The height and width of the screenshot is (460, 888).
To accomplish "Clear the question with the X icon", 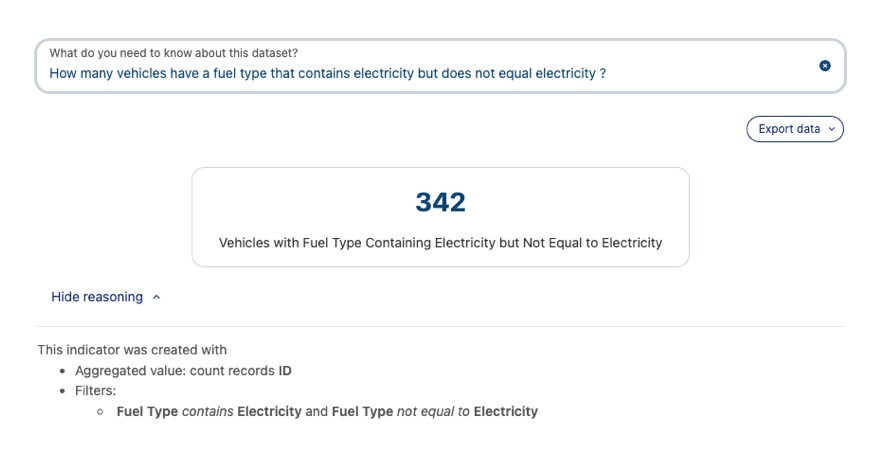I will tap(825, 66).
